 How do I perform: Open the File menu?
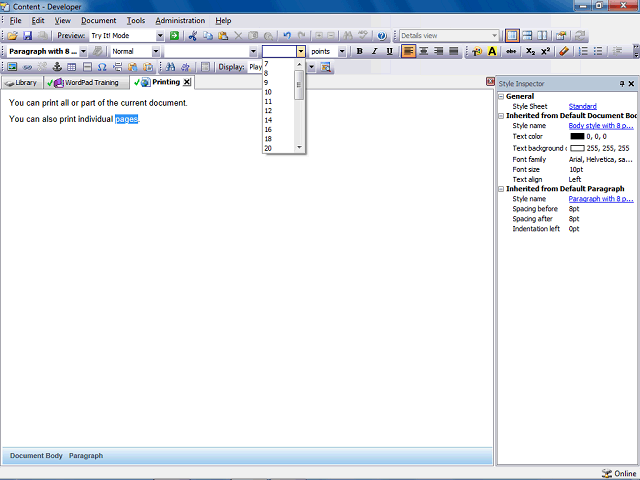coord(15,20)
